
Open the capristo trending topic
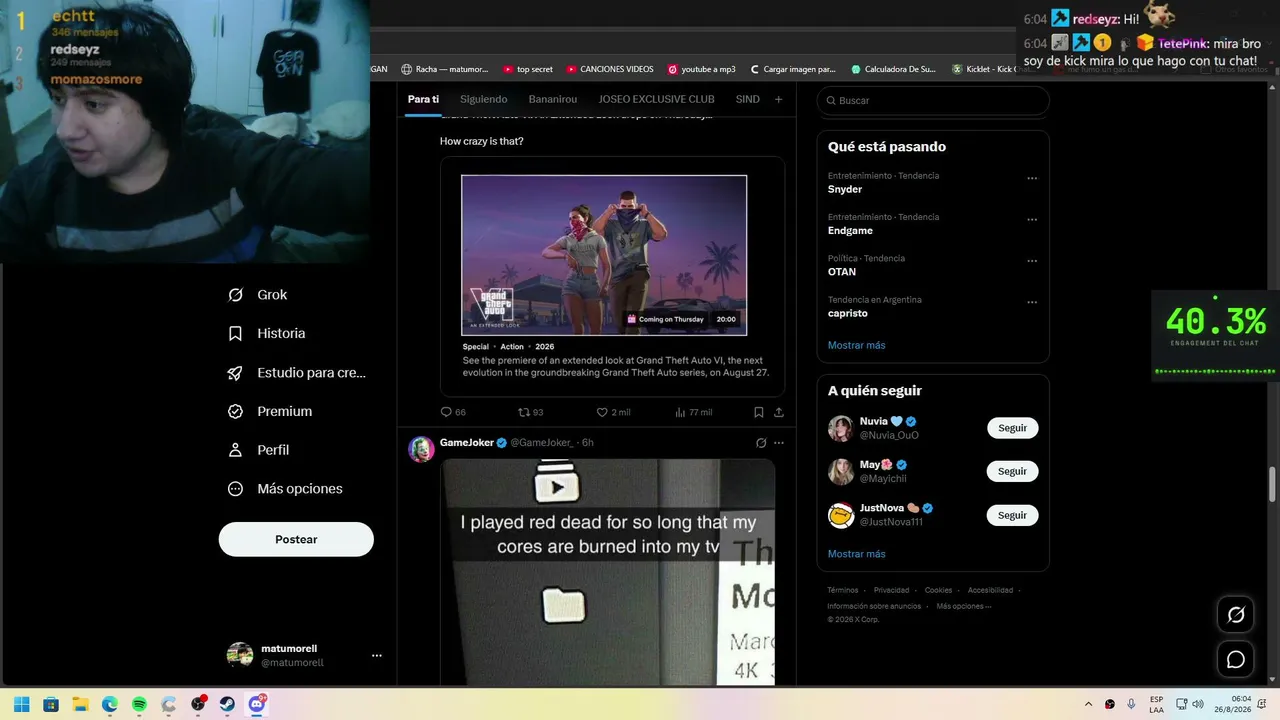pyautogui.click(x=848, y=313)
